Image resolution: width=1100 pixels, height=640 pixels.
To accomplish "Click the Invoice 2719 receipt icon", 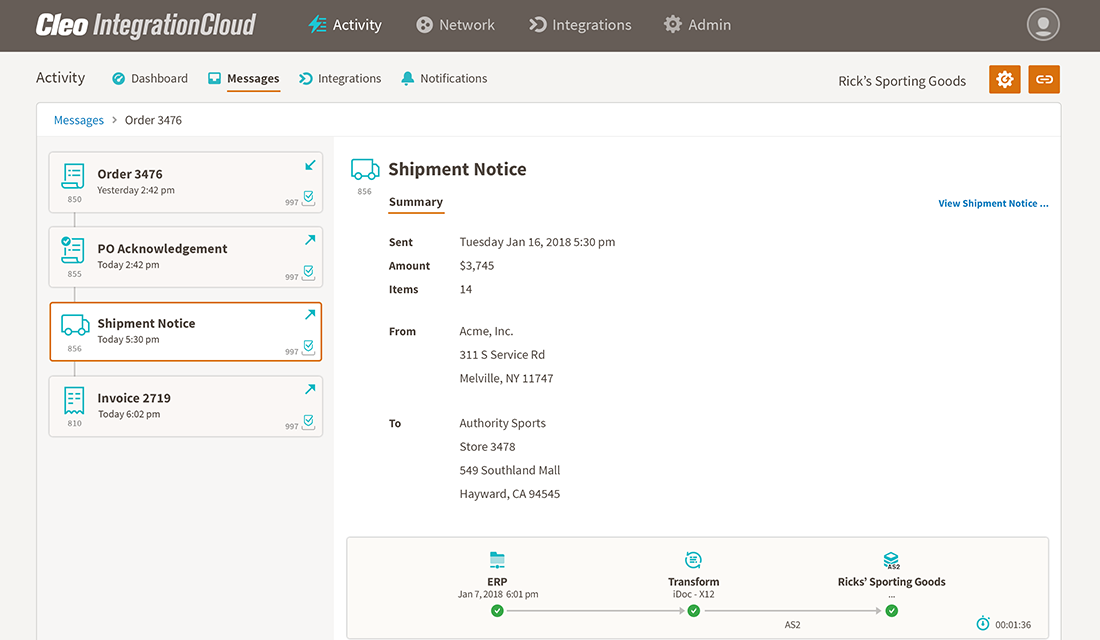I will point(74,400).
